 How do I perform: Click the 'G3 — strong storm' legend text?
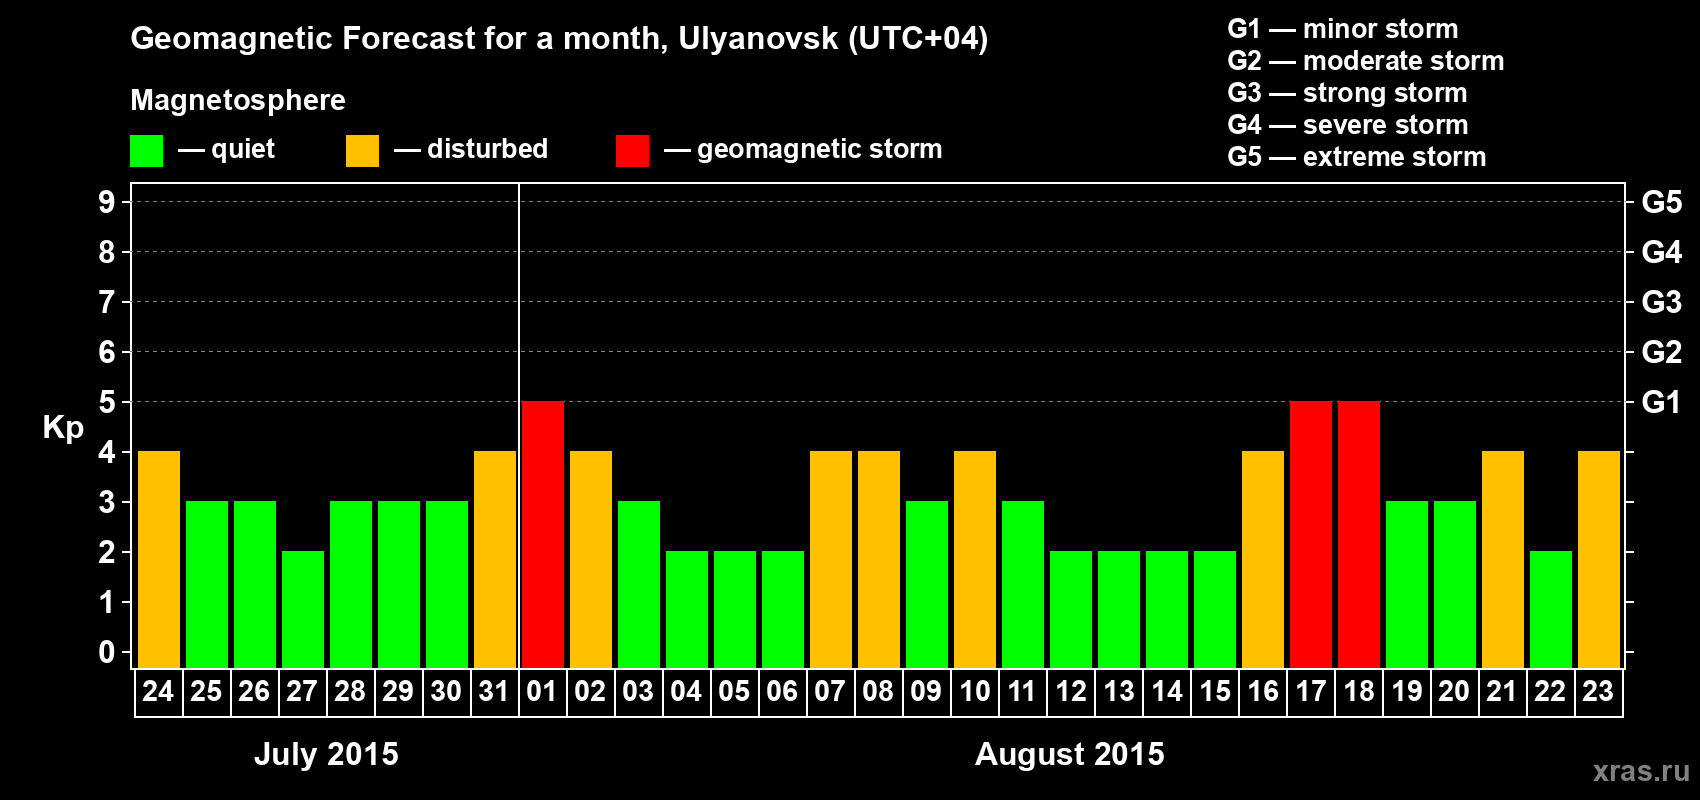1347,93
